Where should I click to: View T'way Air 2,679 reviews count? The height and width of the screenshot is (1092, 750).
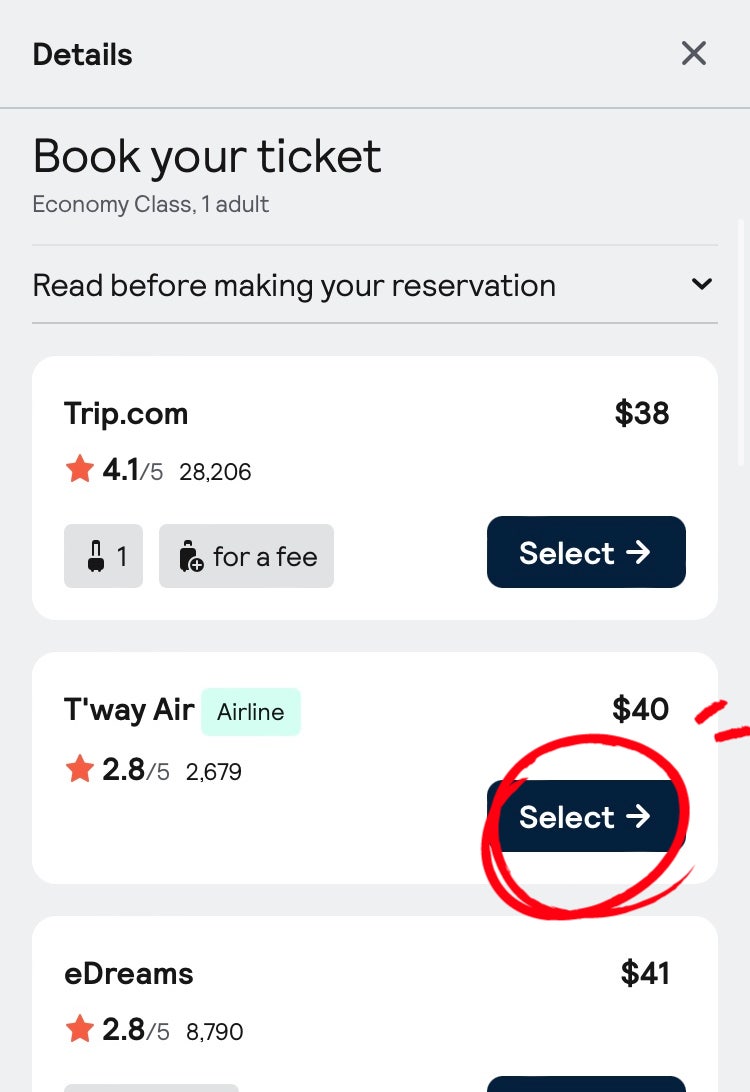pos(214,772)
